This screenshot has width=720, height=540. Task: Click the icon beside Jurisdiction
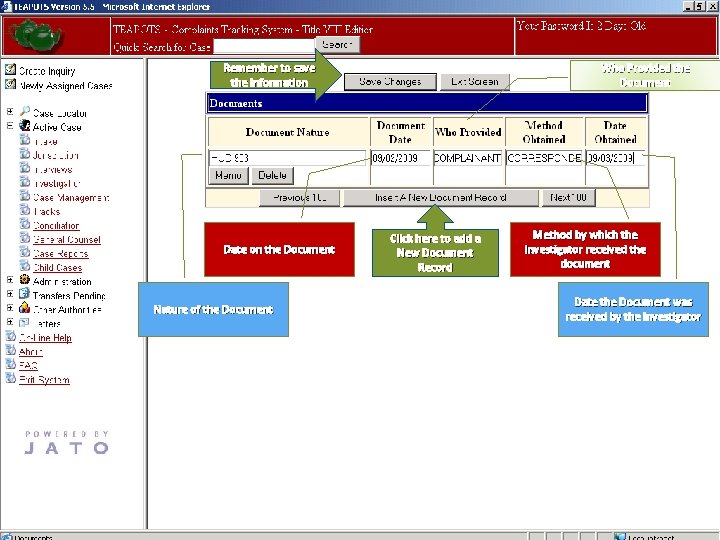click(x=25, y=154)
